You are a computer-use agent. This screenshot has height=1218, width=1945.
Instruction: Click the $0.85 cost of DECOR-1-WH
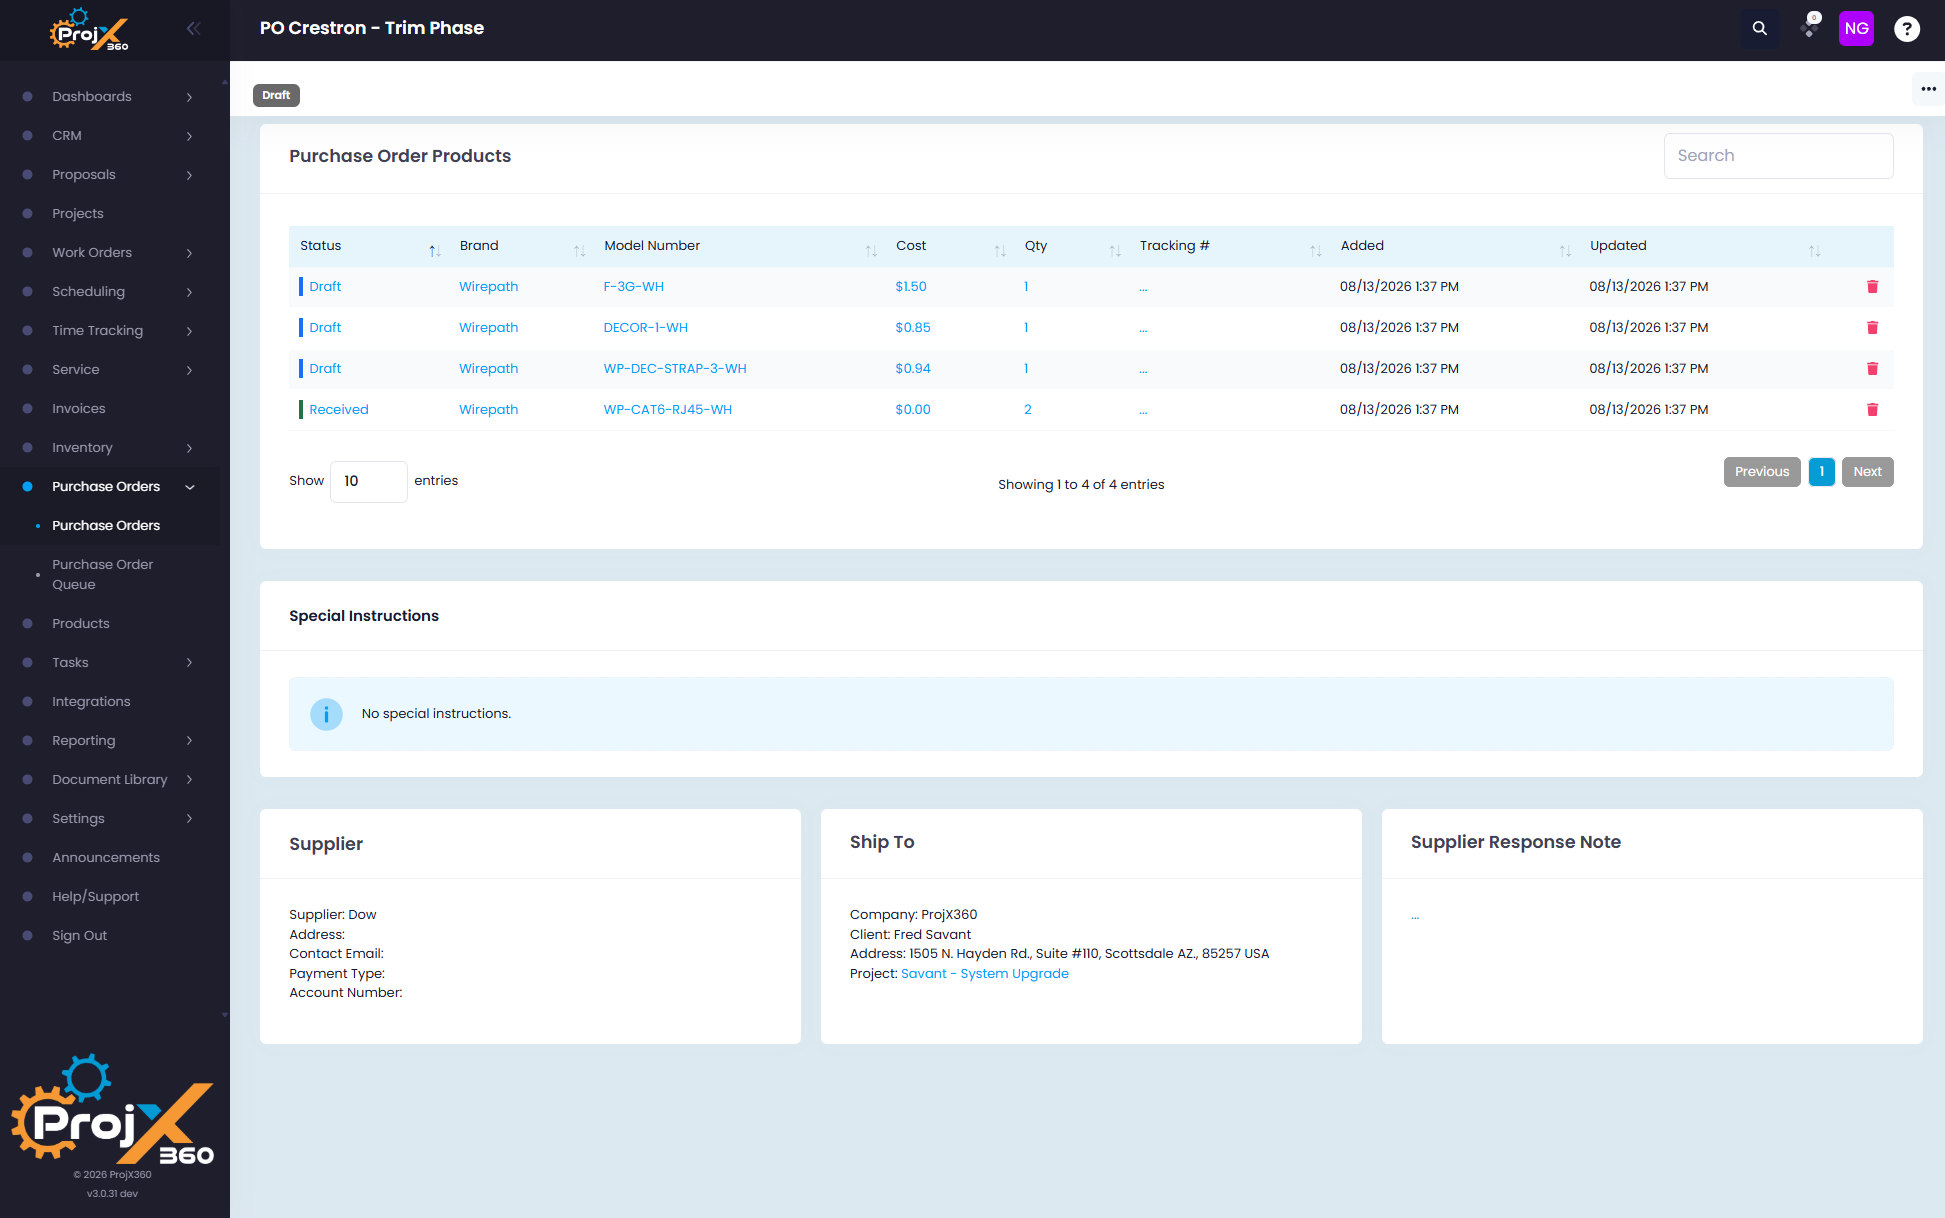click(913, 328)
